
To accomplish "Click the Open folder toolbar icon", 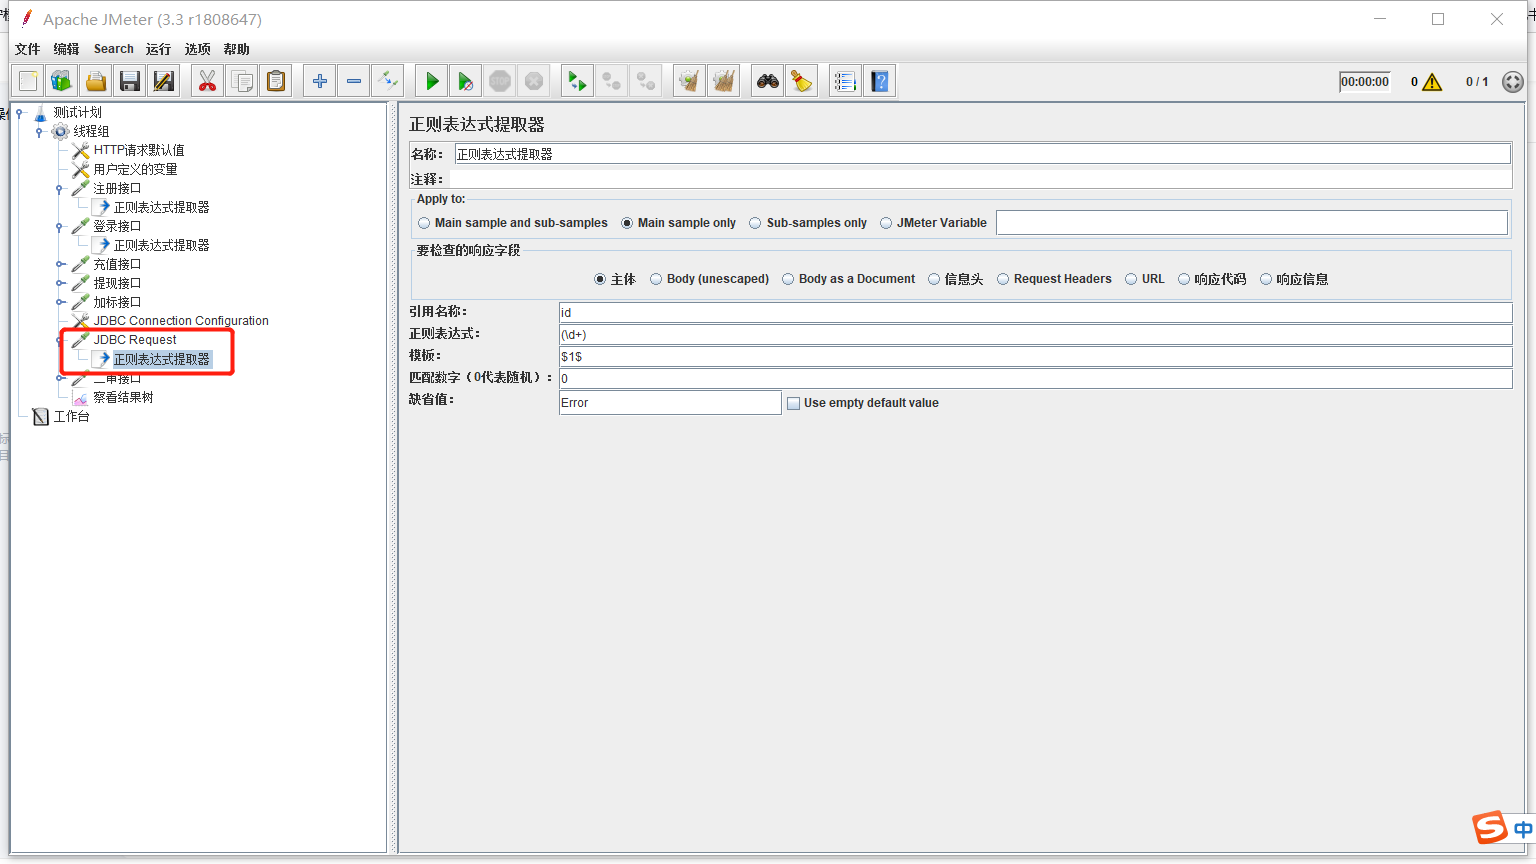I will point(96,81).
